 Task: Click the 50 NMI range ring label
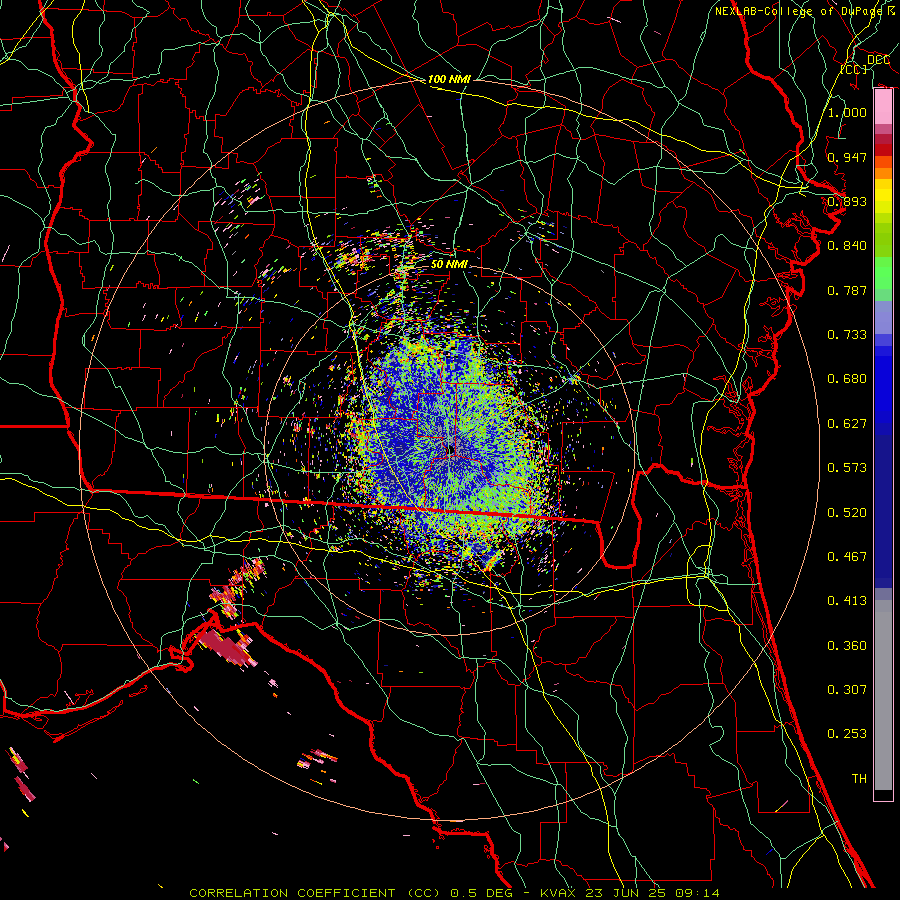point(449,264)
